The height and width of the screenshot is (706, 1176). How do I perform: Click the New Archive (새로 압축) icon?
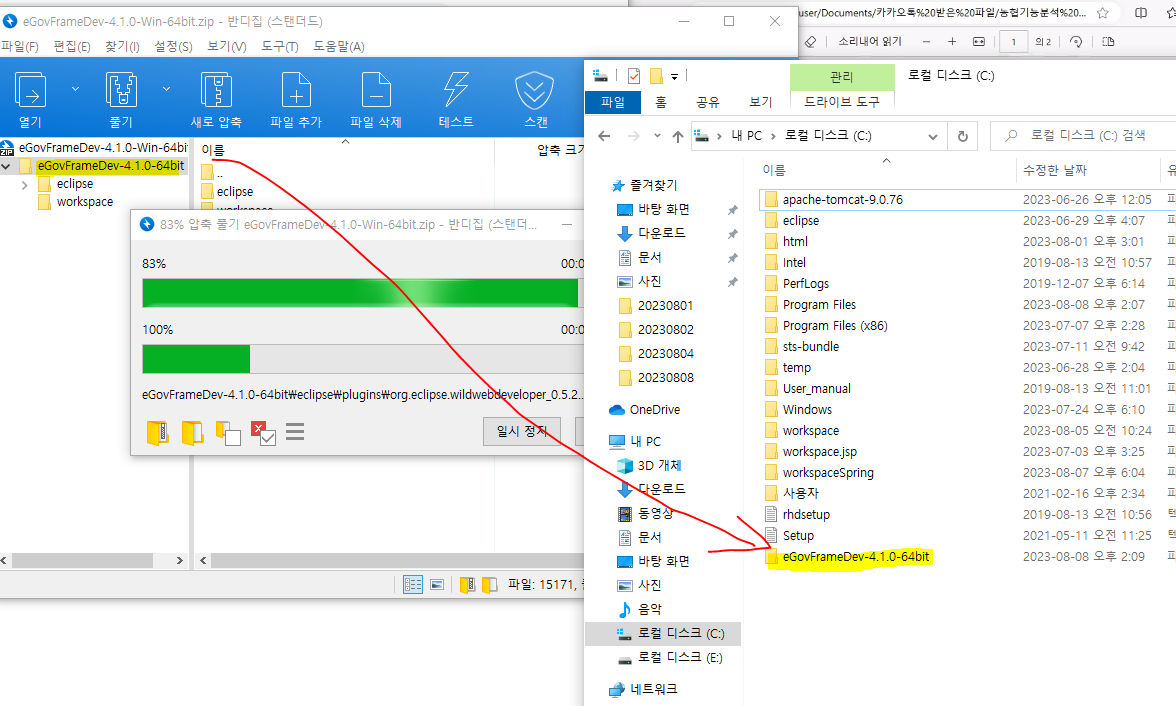tap(216, 90)
